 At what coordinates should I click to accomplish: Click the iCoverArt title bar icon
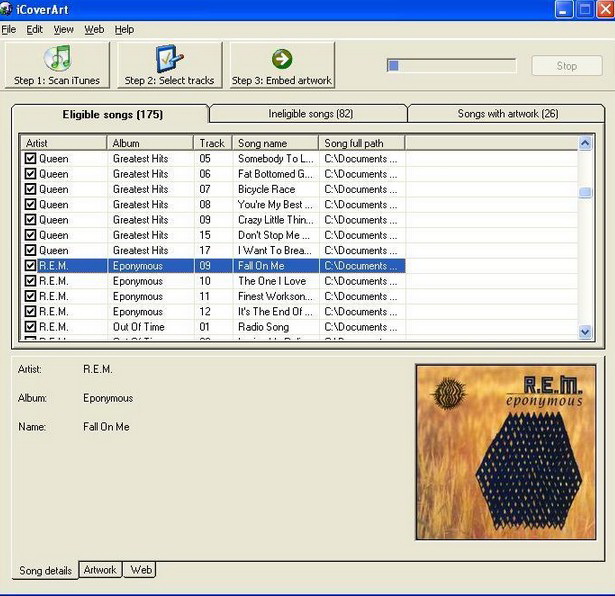(8, 9)
